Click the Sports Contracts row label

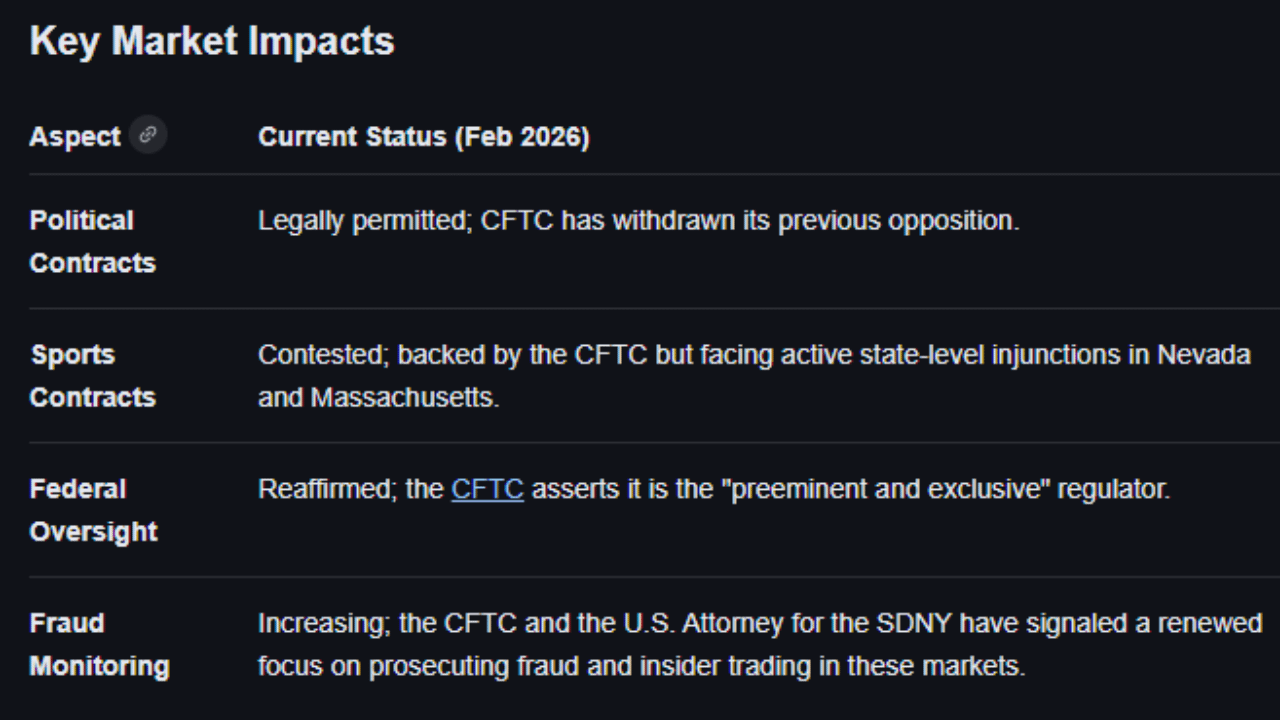(x=92, y=376)
